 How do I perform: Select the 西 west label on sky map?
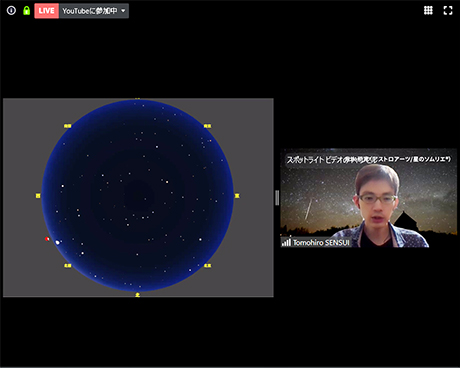click(x=38, y=196)
